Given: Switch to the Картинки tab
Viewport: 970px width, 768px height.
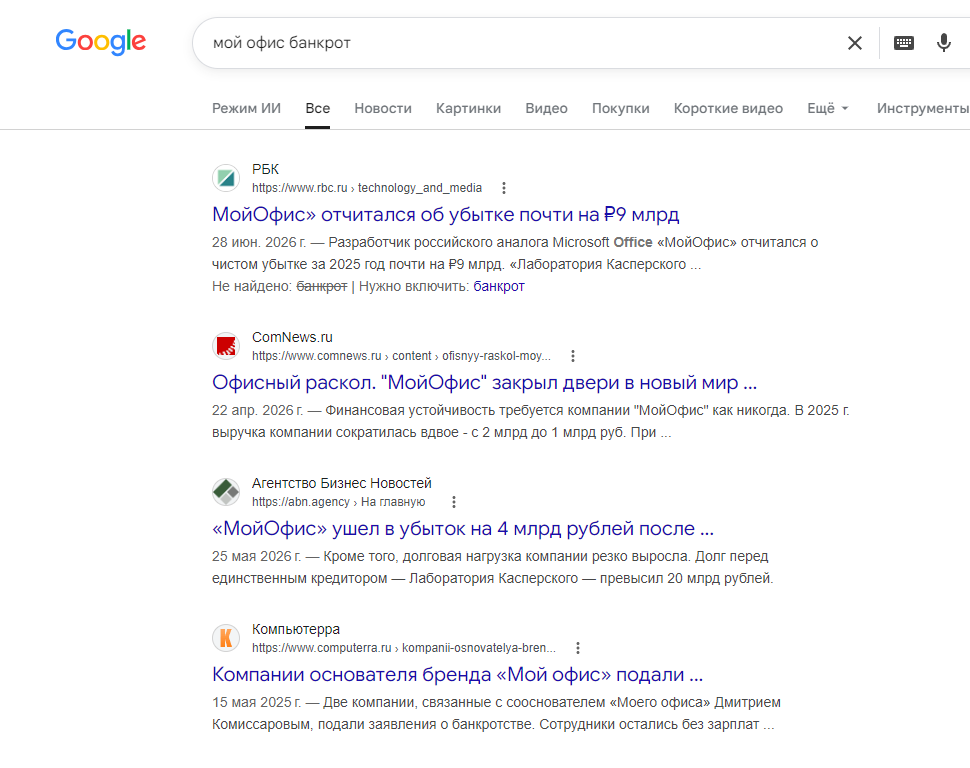Looking at the screenshot, I should (x=468, y=108).
